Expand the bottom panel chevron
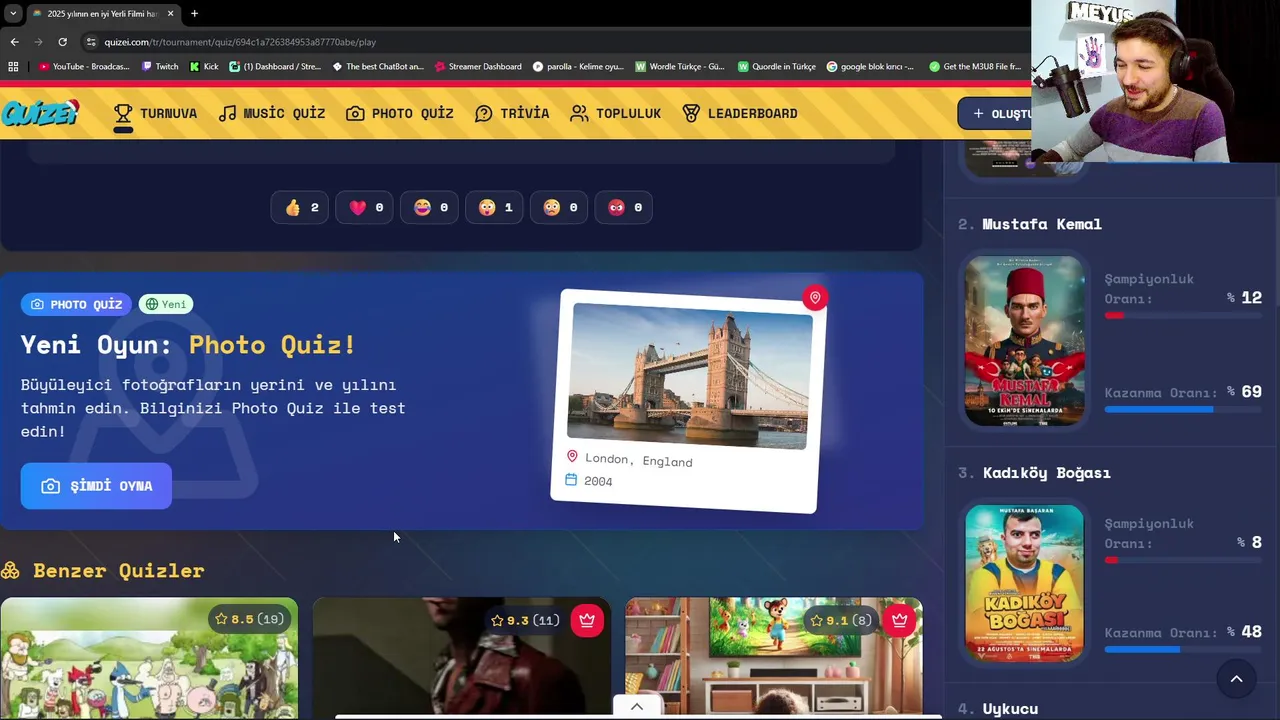The height and width of the screenshot is (720, 1280). click(x=636, y=706)
